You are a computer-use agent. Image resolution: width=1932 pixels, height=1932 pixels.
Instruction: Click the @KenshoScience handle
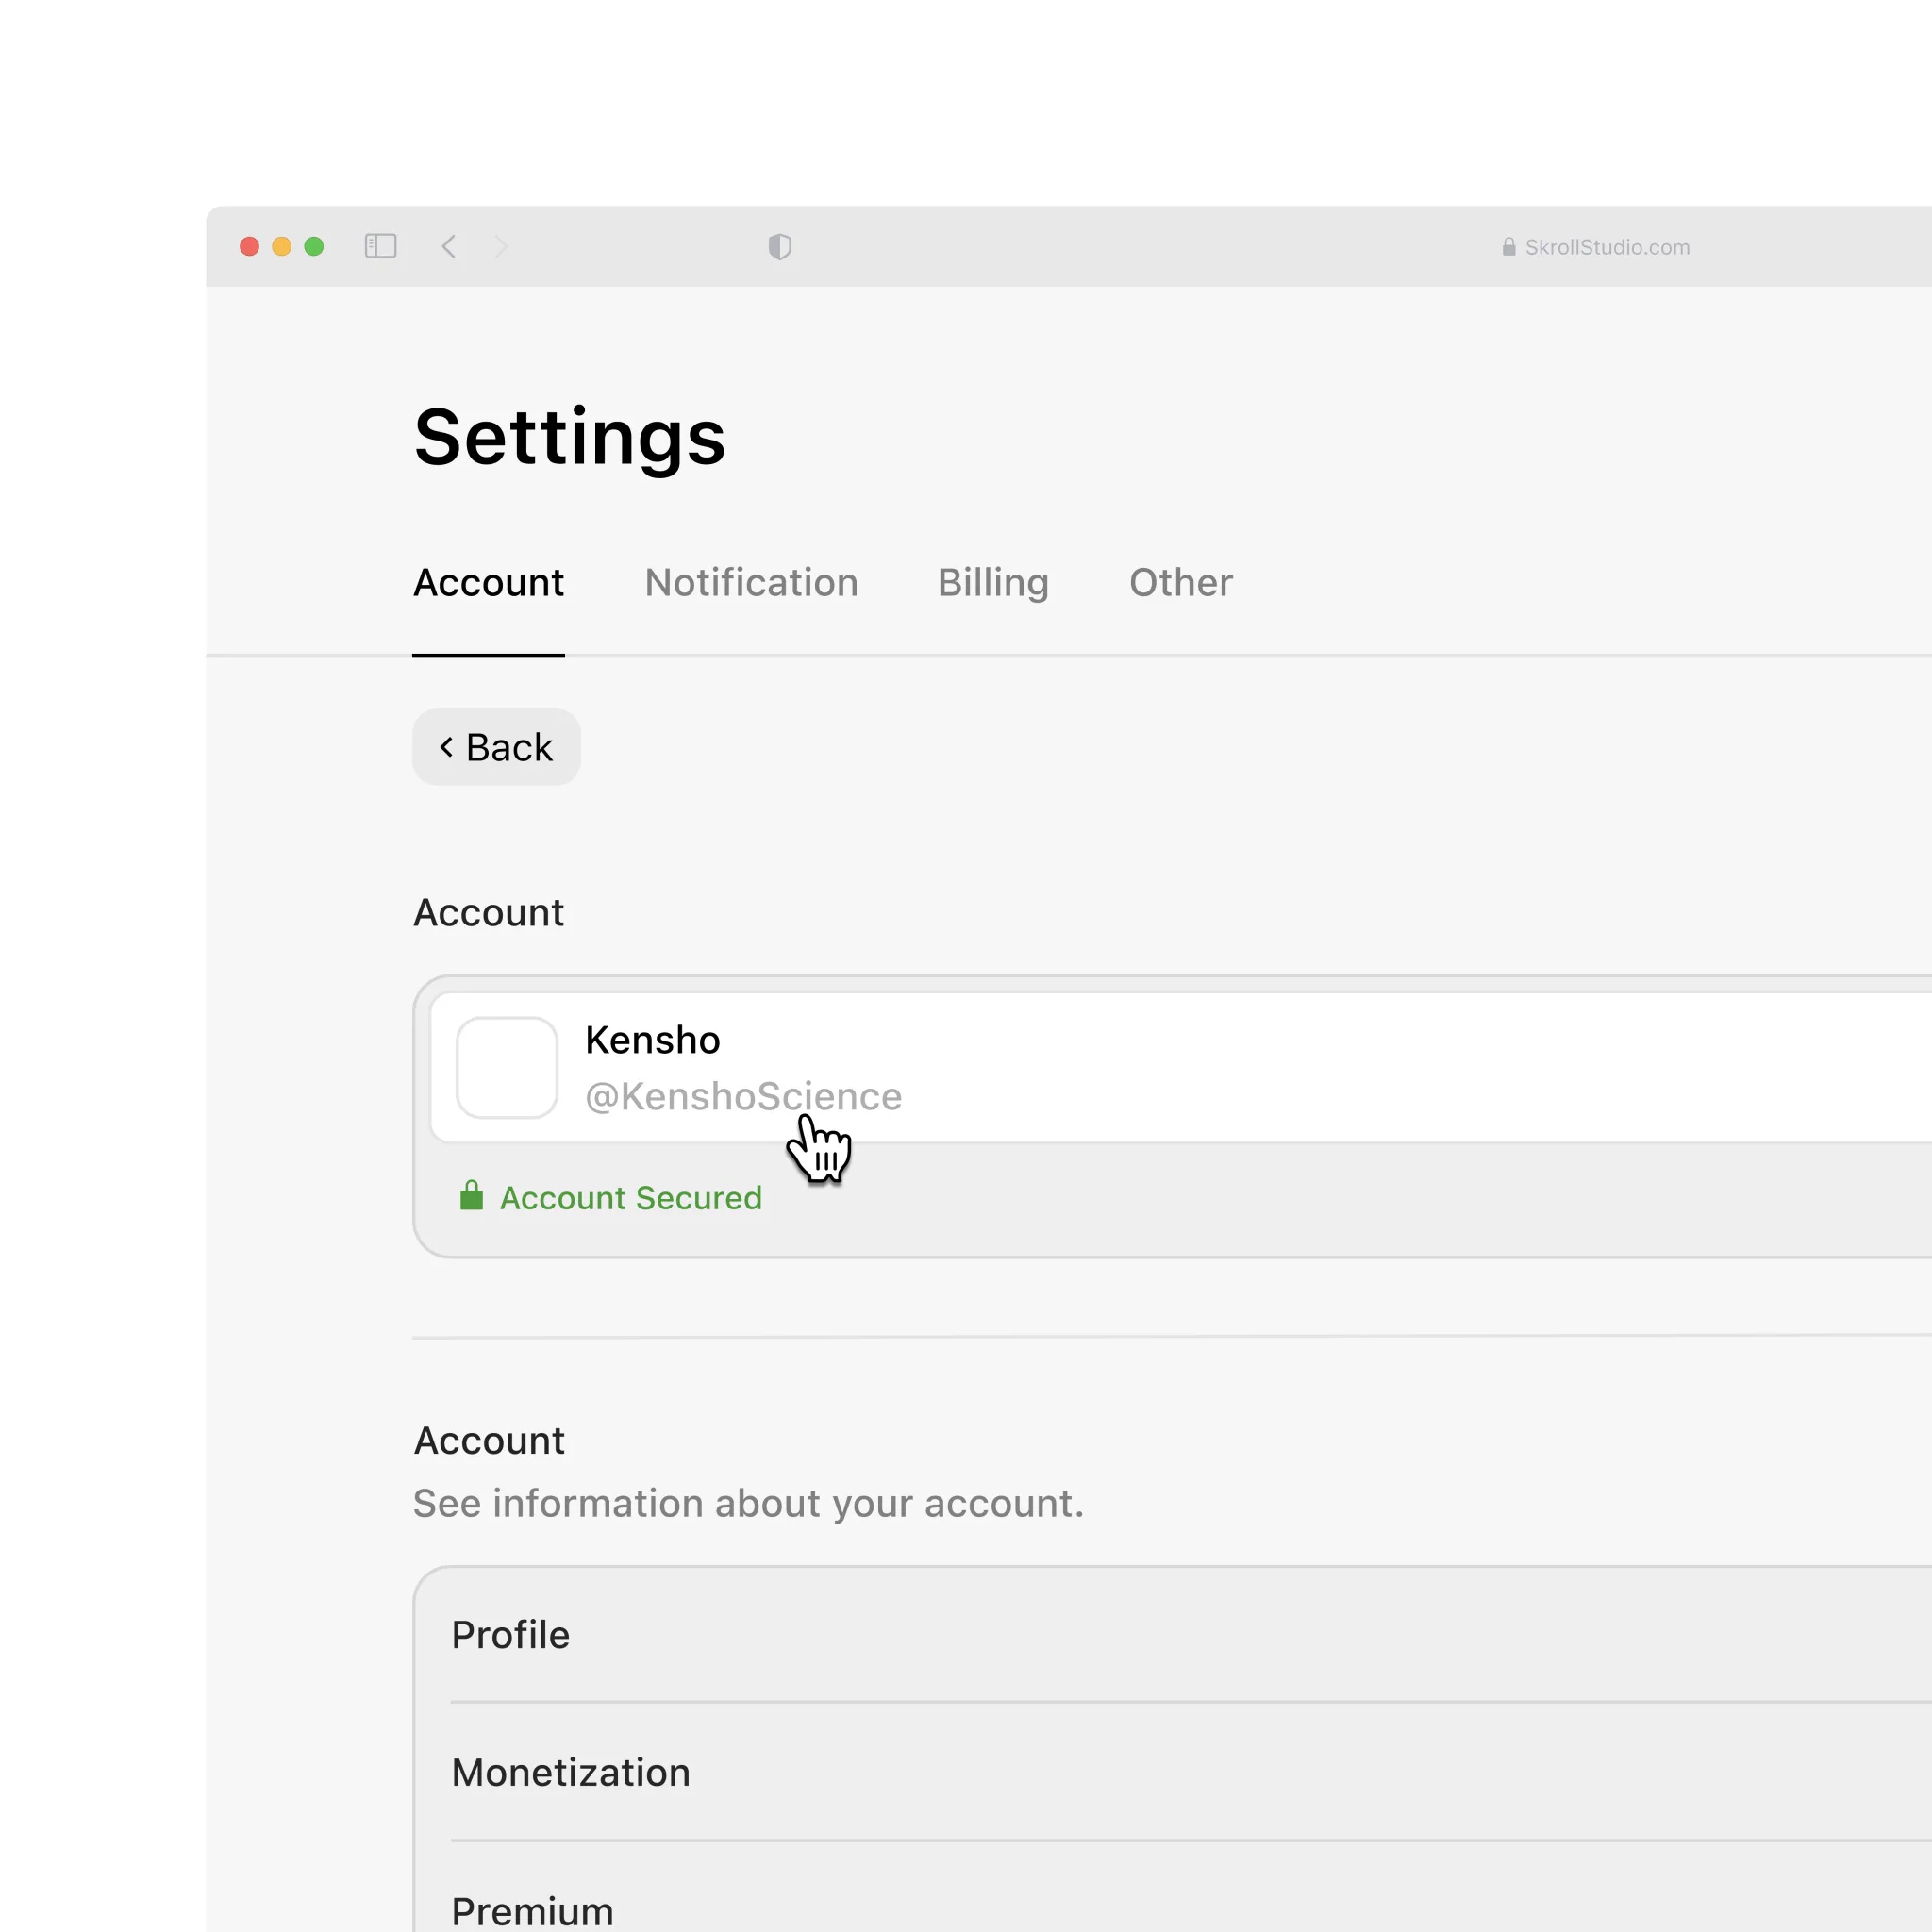(743, 1096)
